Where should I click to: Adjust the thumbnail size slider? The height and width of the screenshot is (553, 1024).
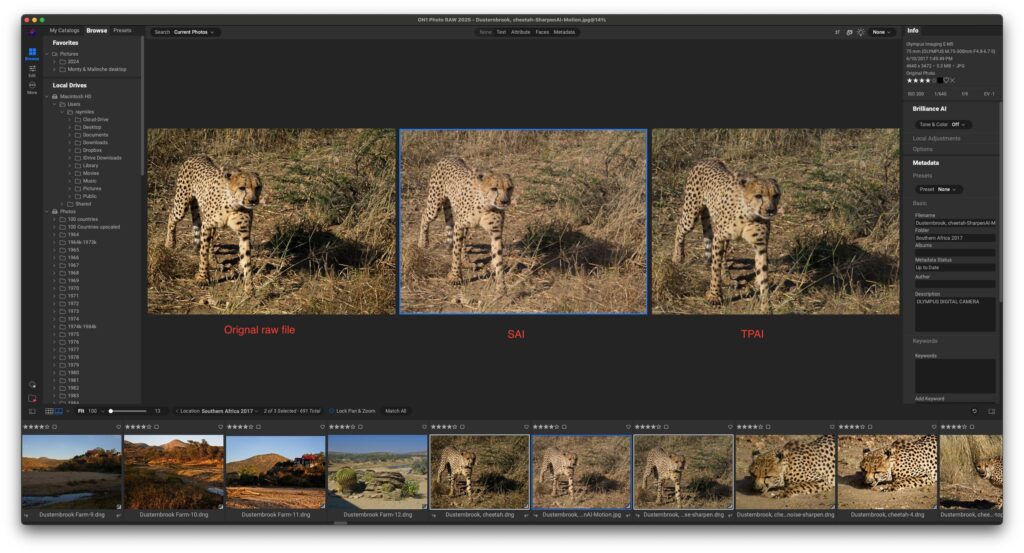pyautogui.click(x=127, y=411)
